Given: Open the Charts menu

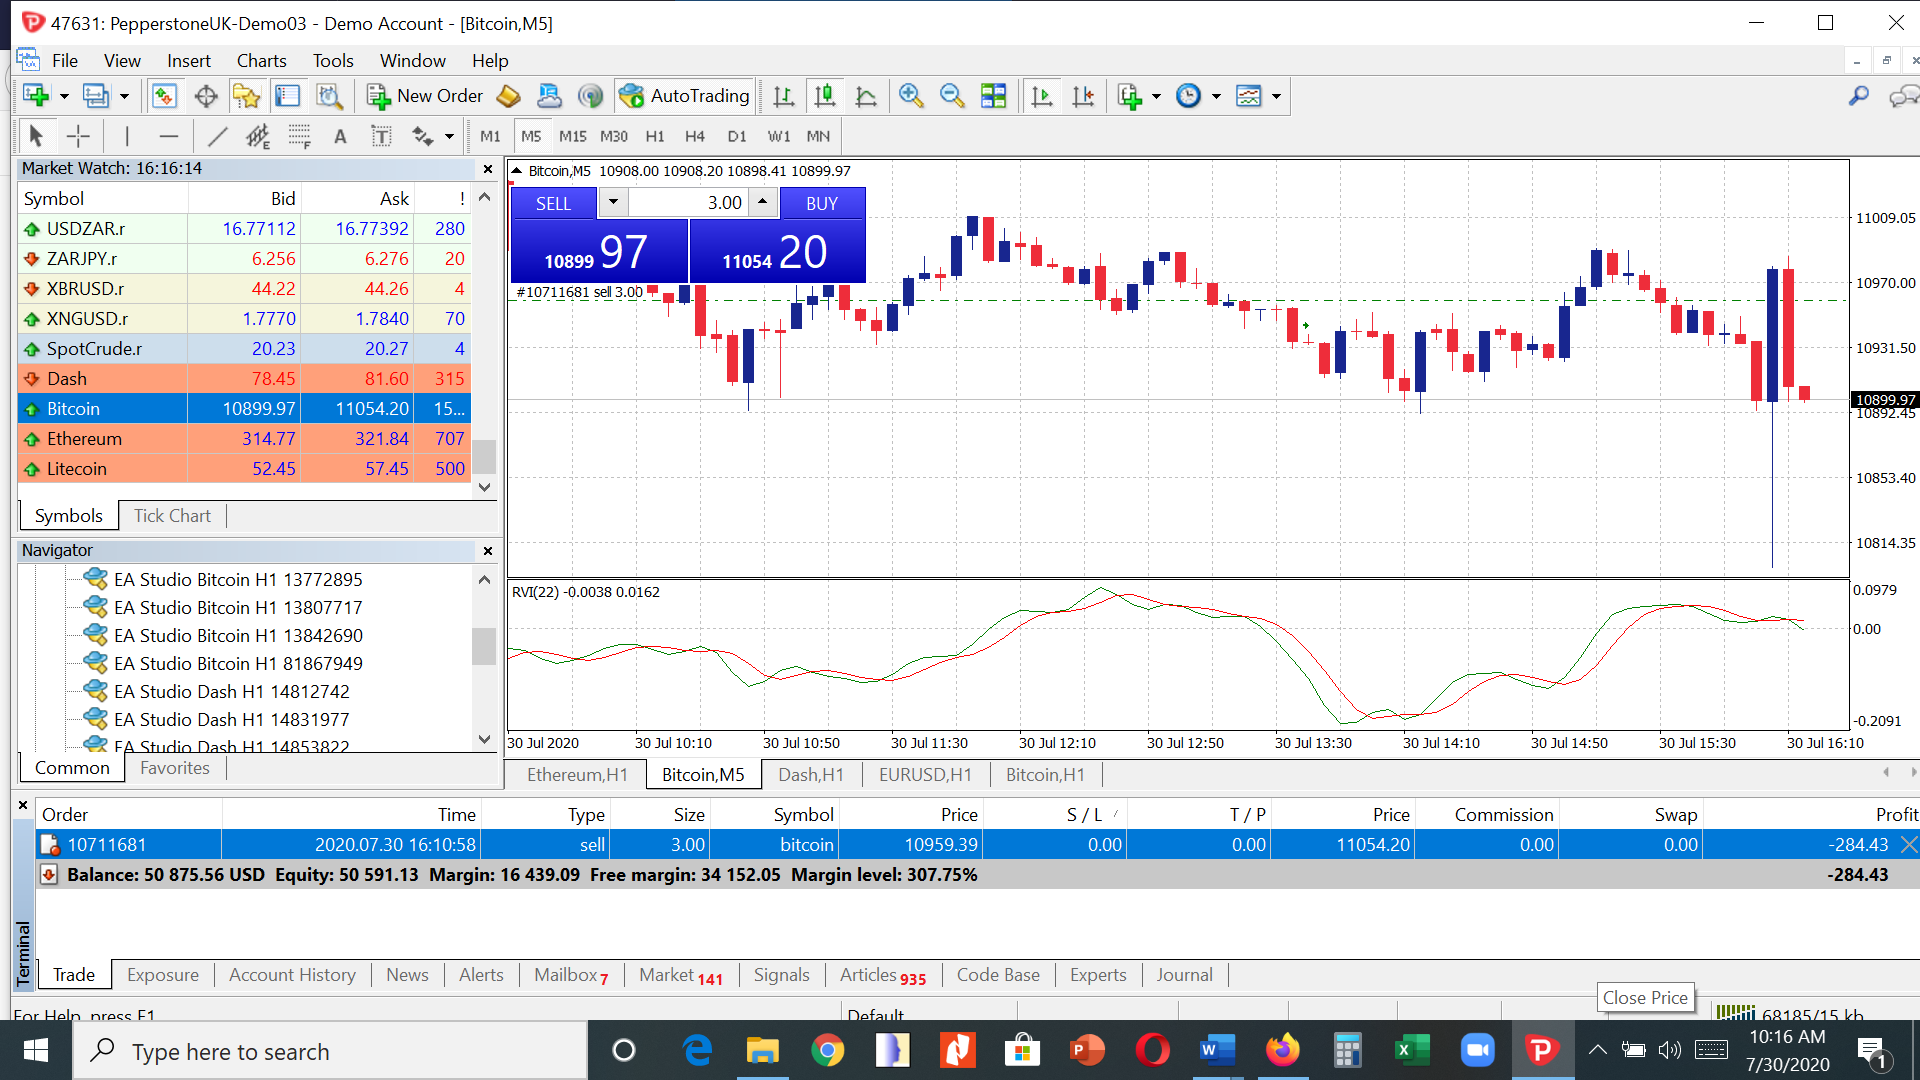Looking at the screenshot, I should coord(261,61).
